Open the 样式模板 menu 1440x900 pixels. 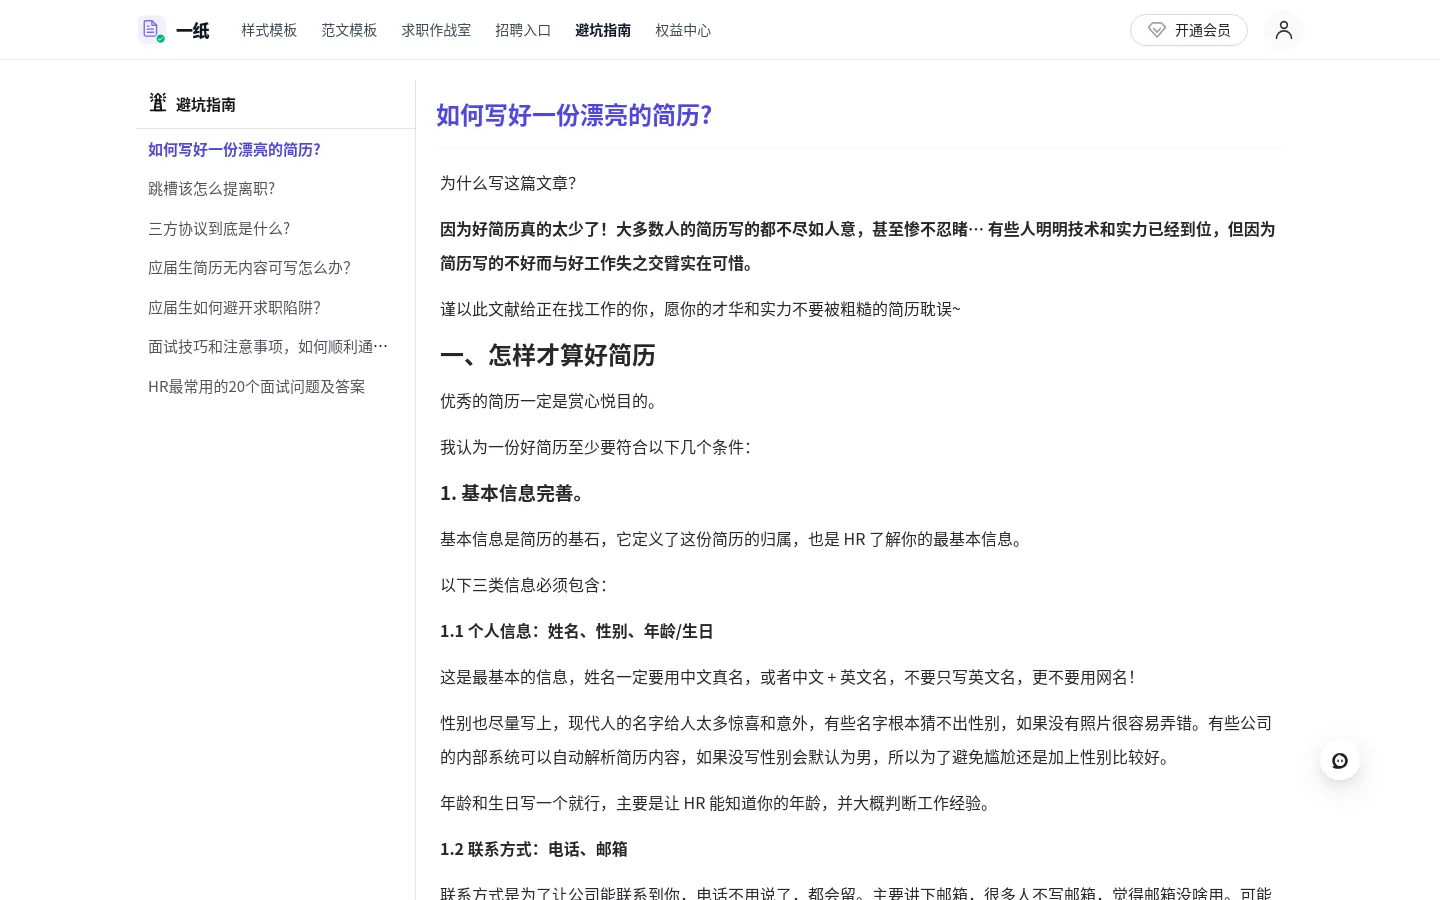click(269, 30)
